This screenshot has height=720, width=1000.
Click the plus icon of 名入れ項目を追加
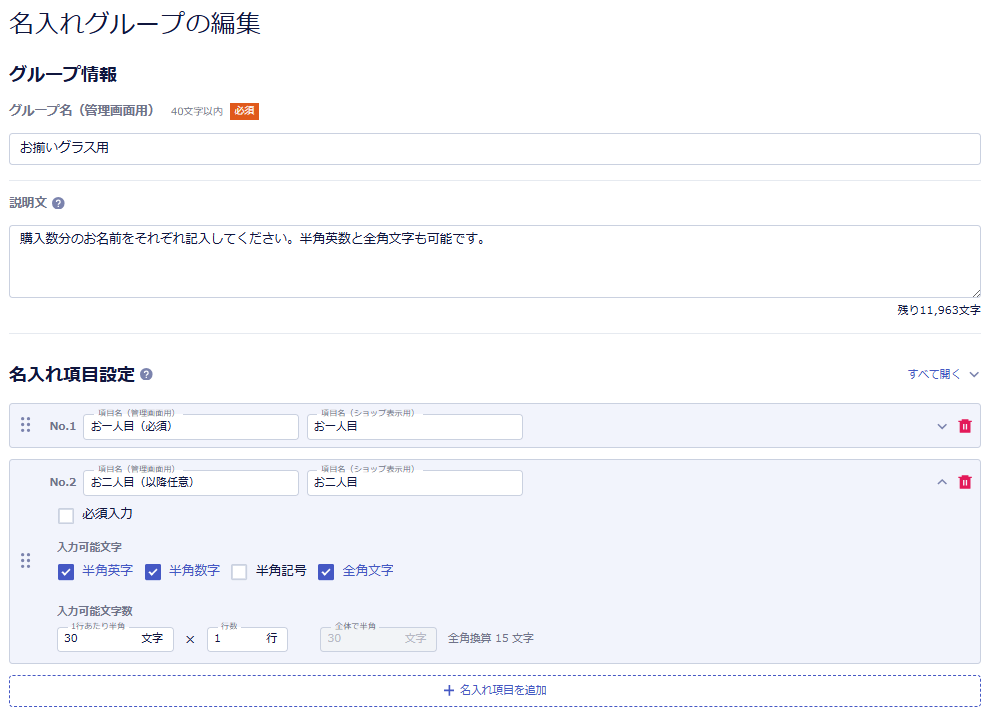pyautogui.click(x=449, y=691)
